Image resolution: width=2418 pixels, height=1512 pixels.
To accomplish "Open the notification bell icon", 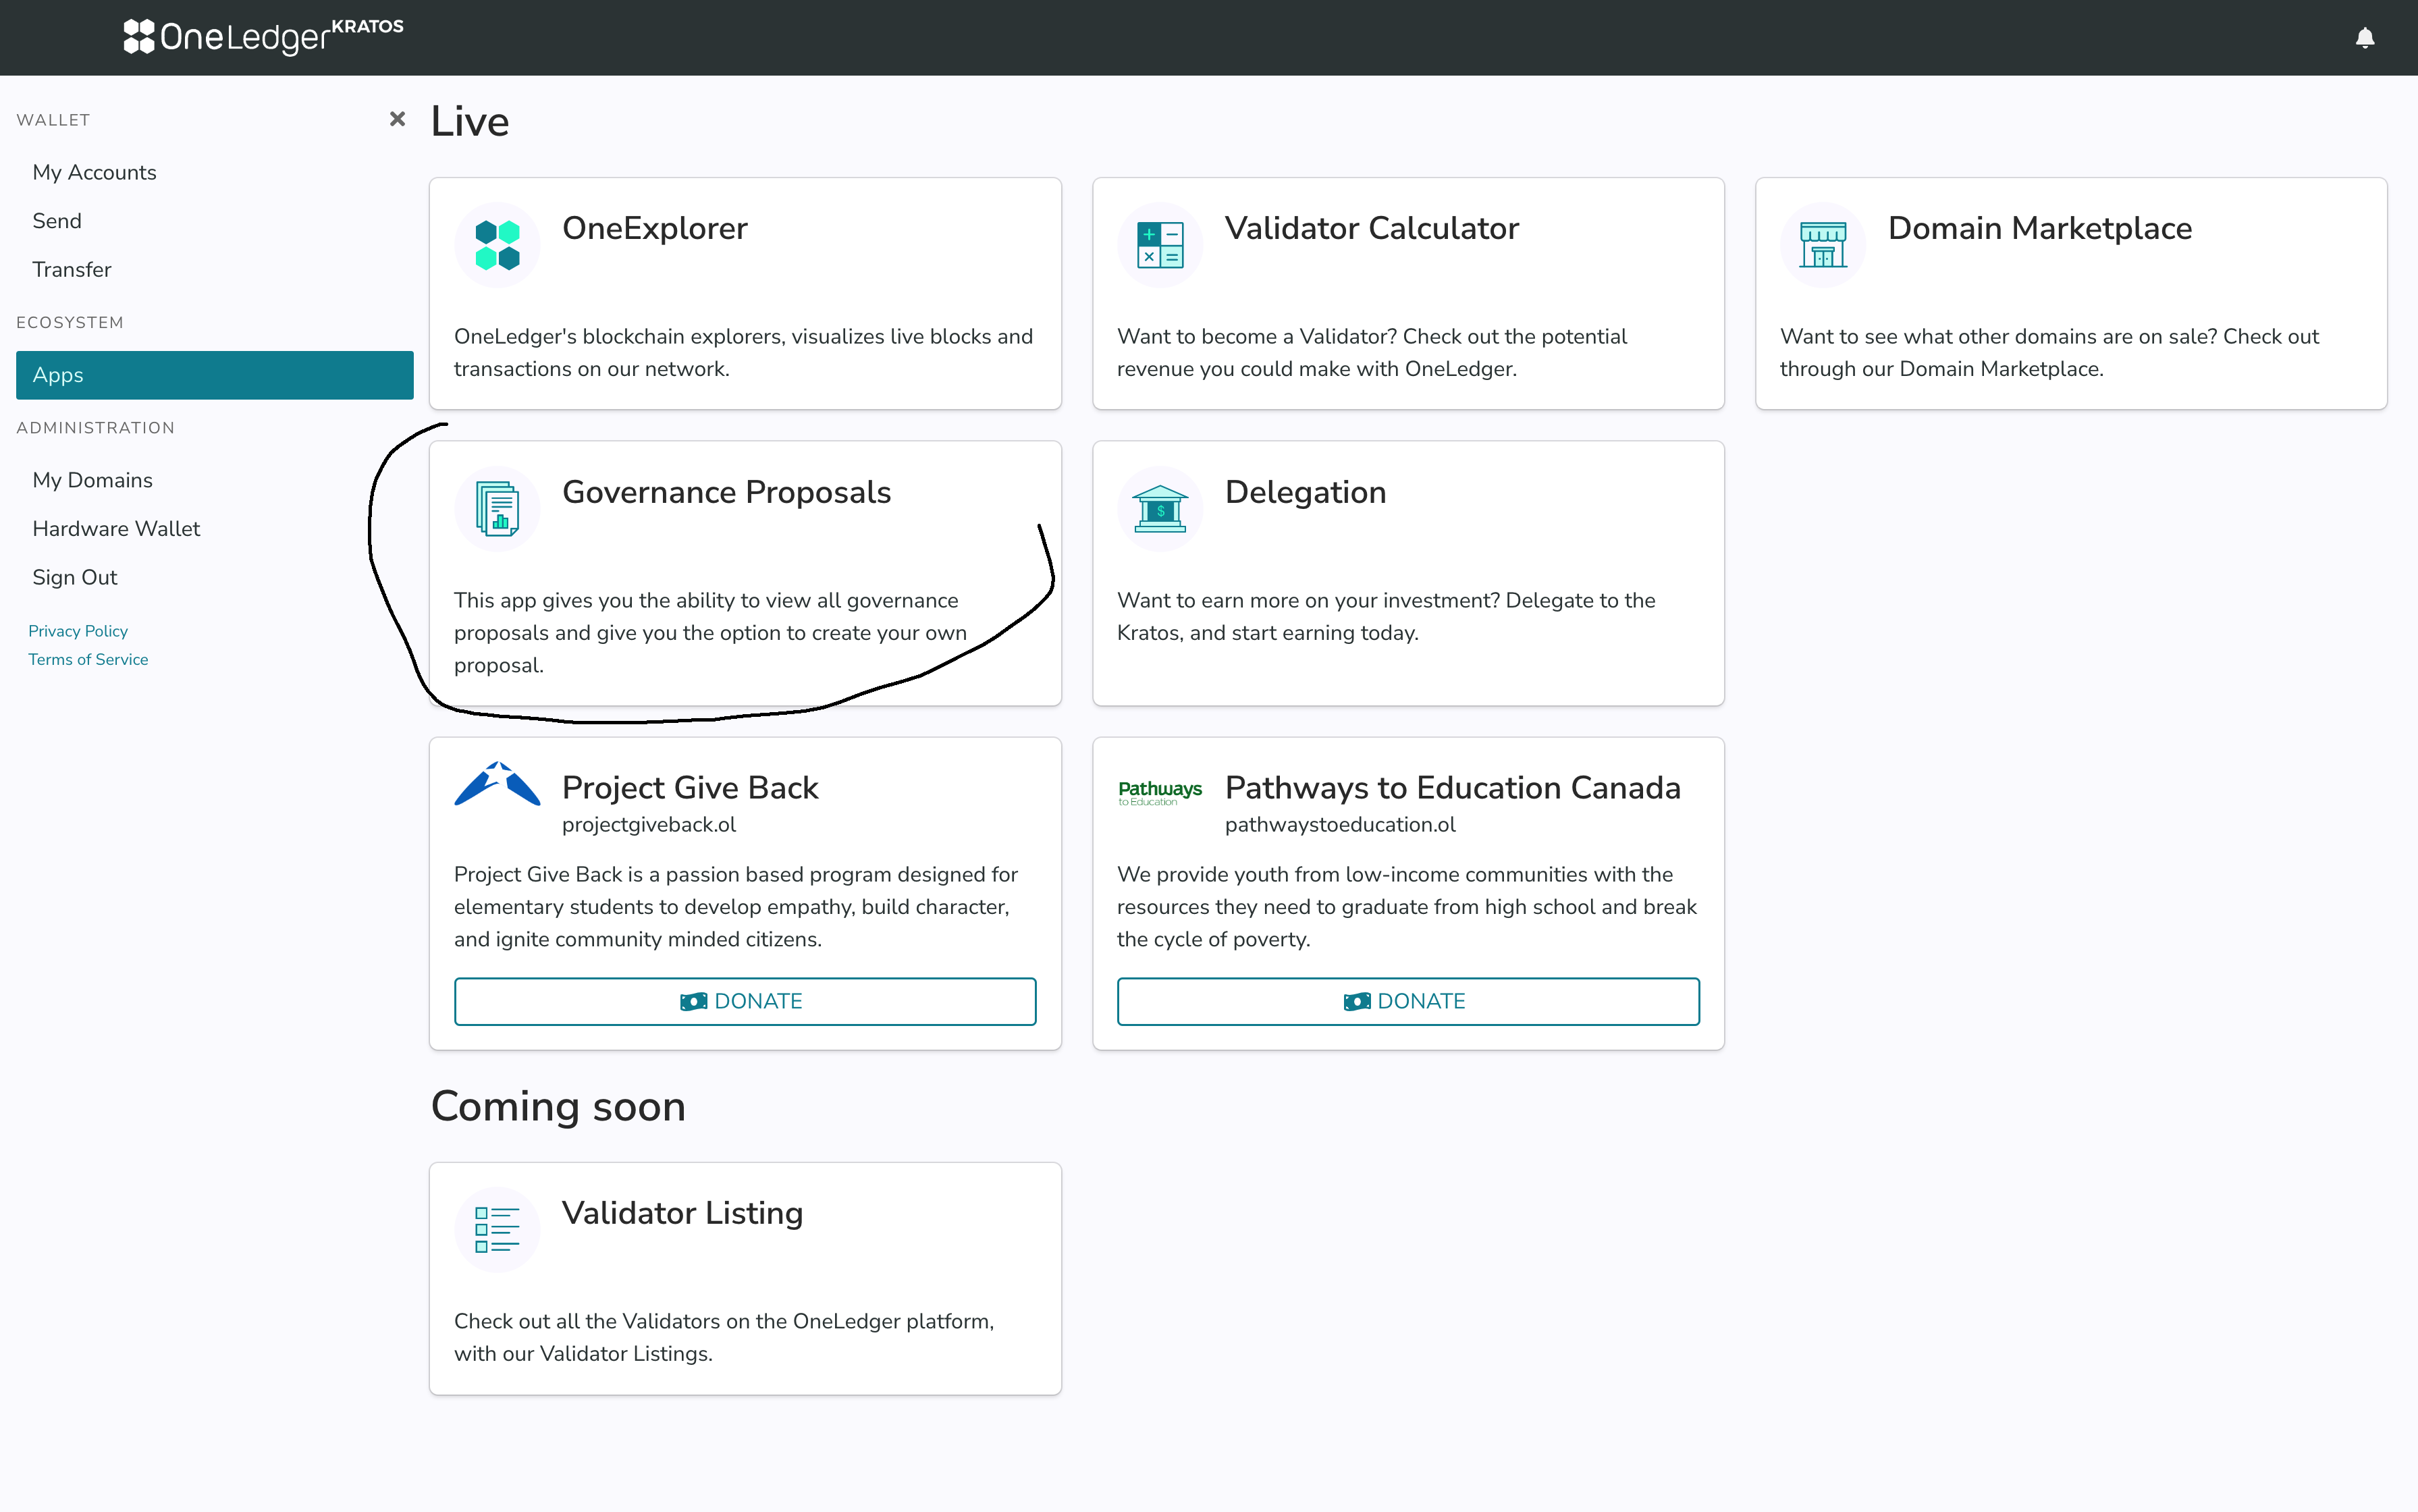I will pos(2364,38).
